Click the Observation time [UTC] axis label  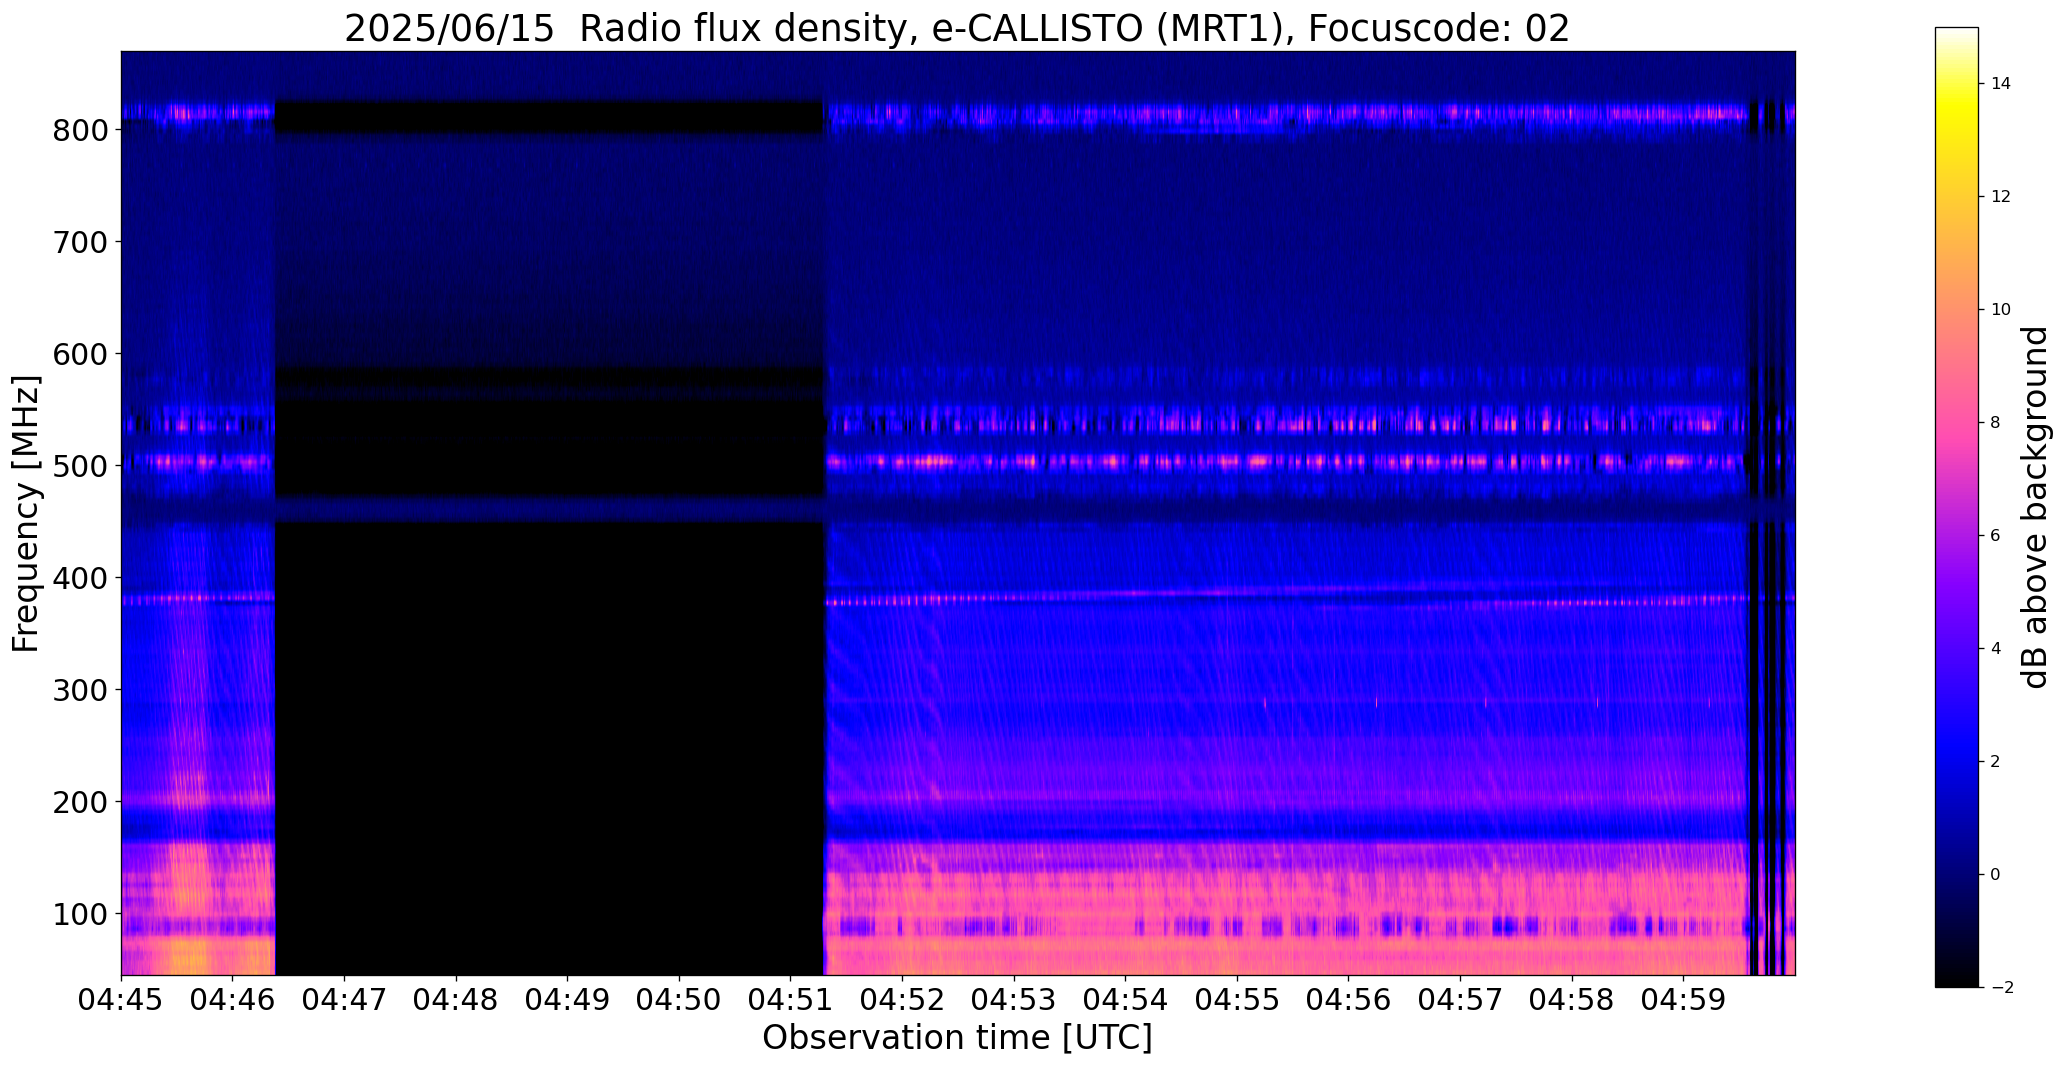[x=957, y=1037]
